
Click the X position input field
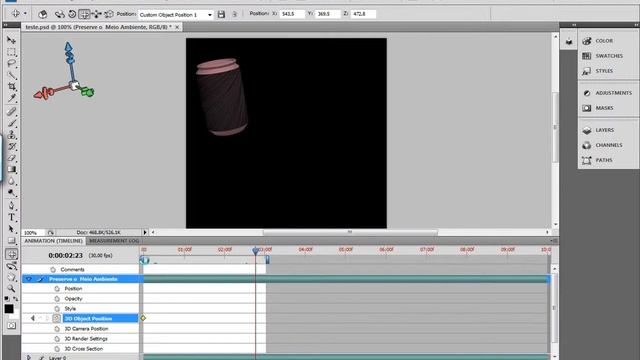292,14
